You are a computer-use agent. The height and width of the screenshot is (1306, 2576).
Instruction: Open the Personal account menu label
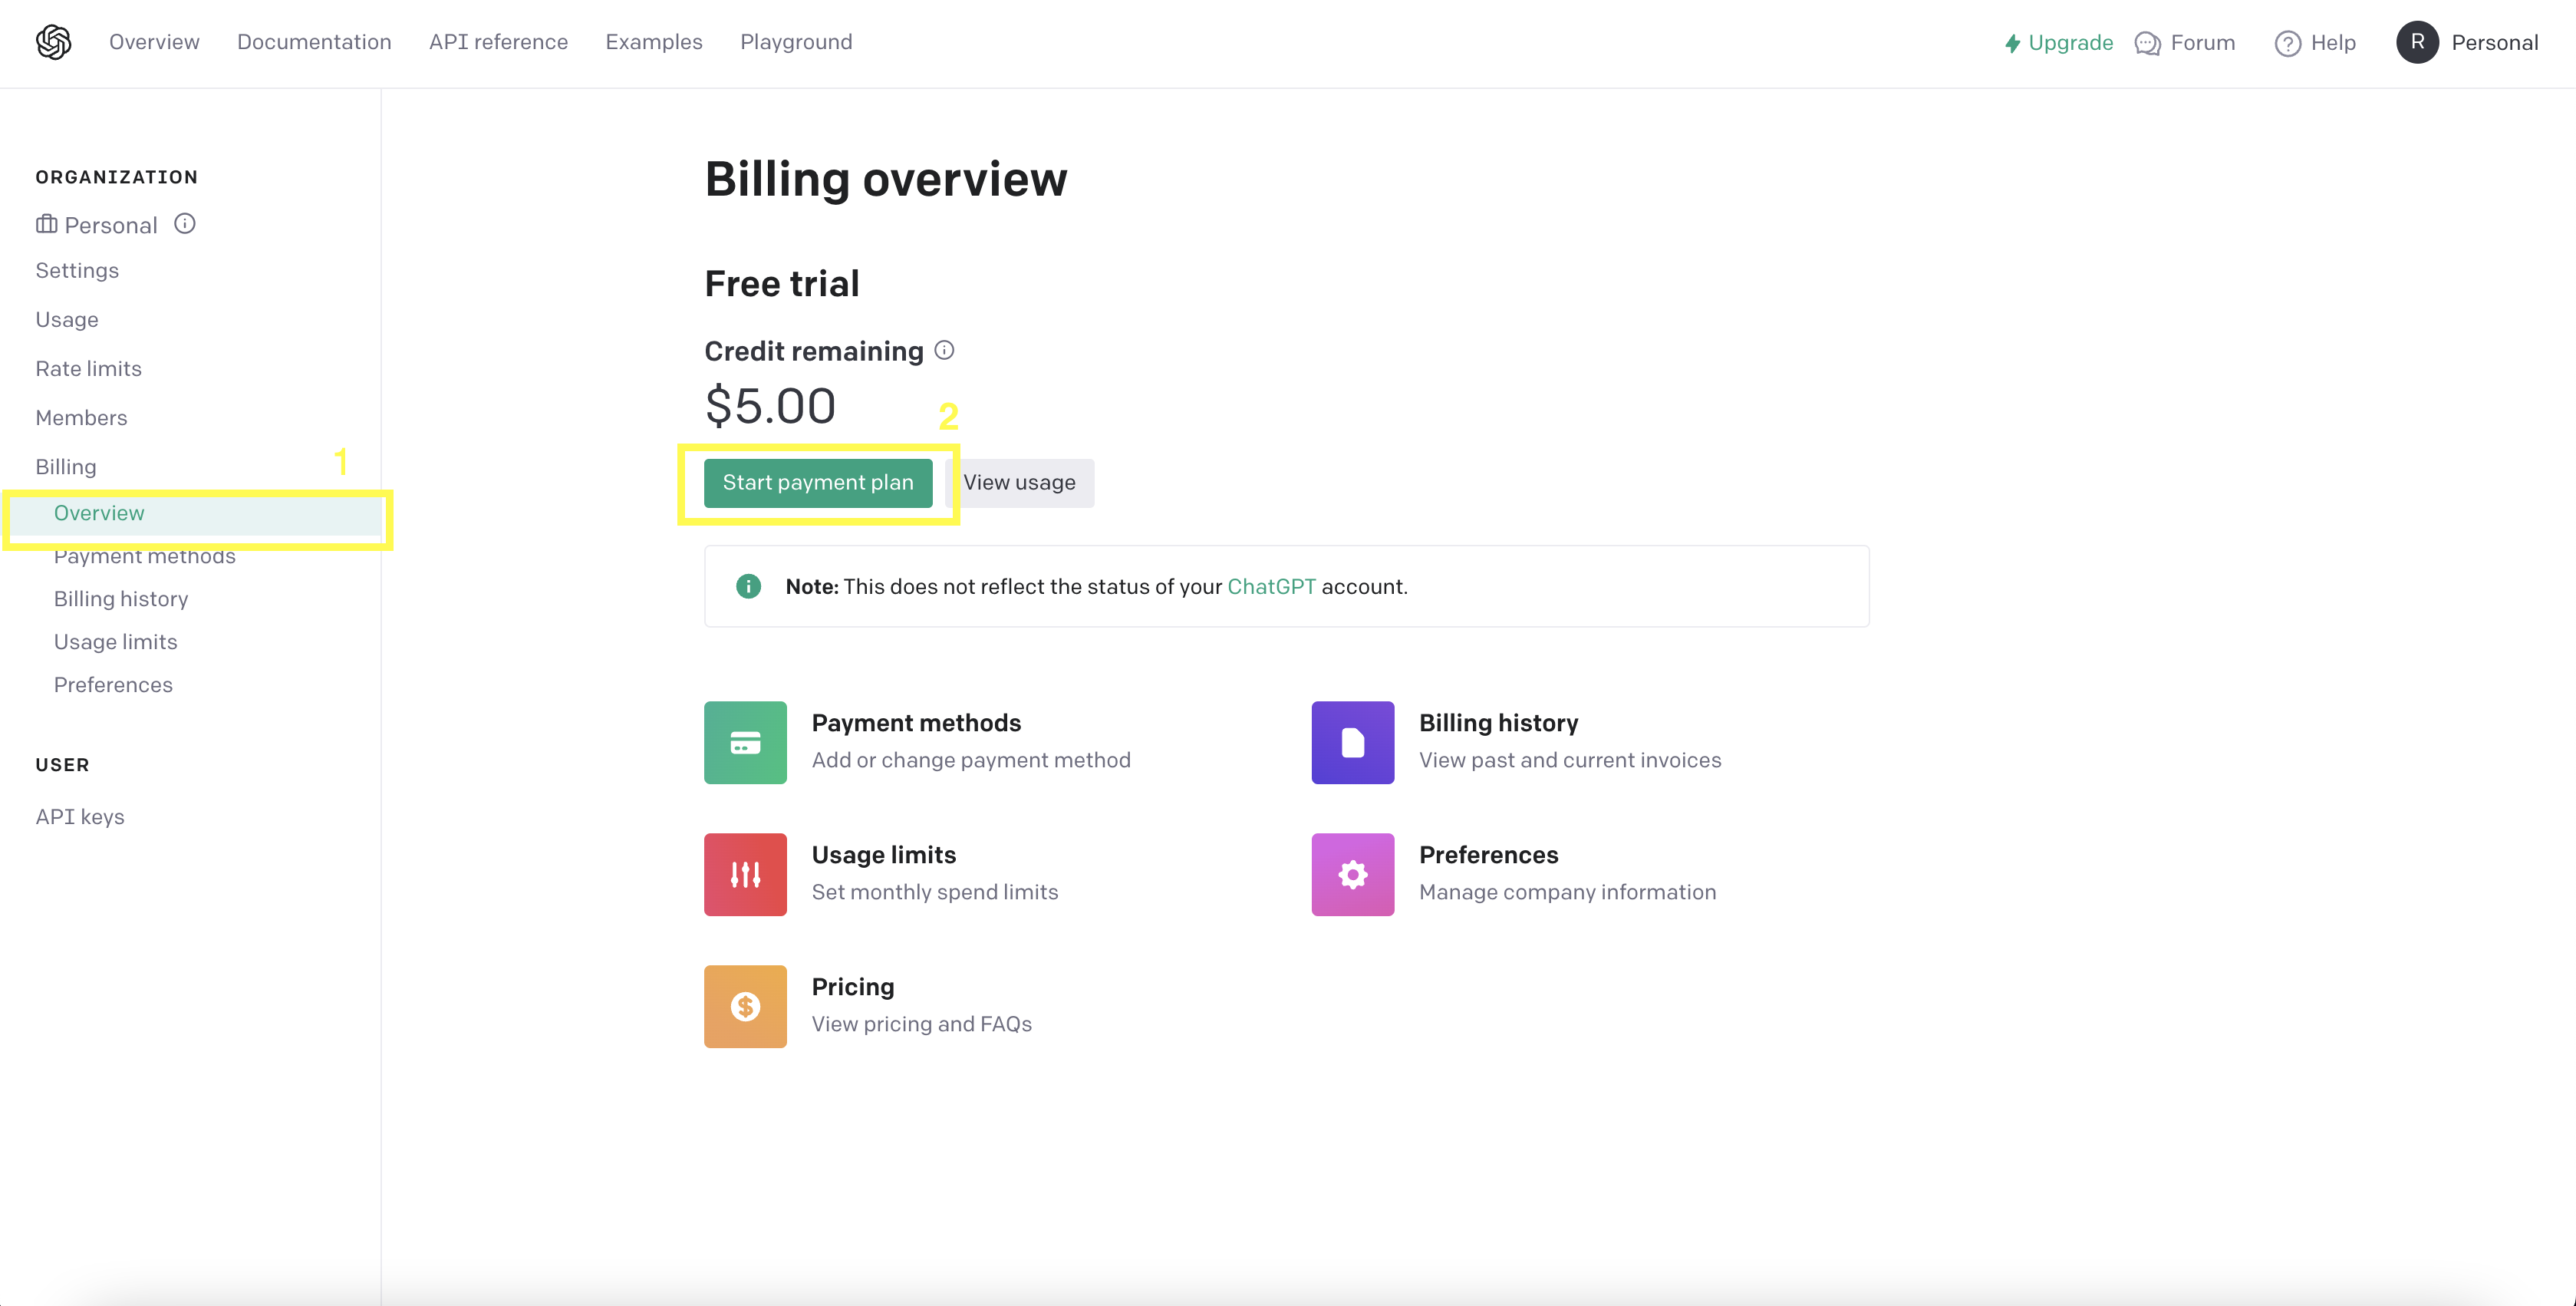pyautogui.click(x=2495, y=43)
